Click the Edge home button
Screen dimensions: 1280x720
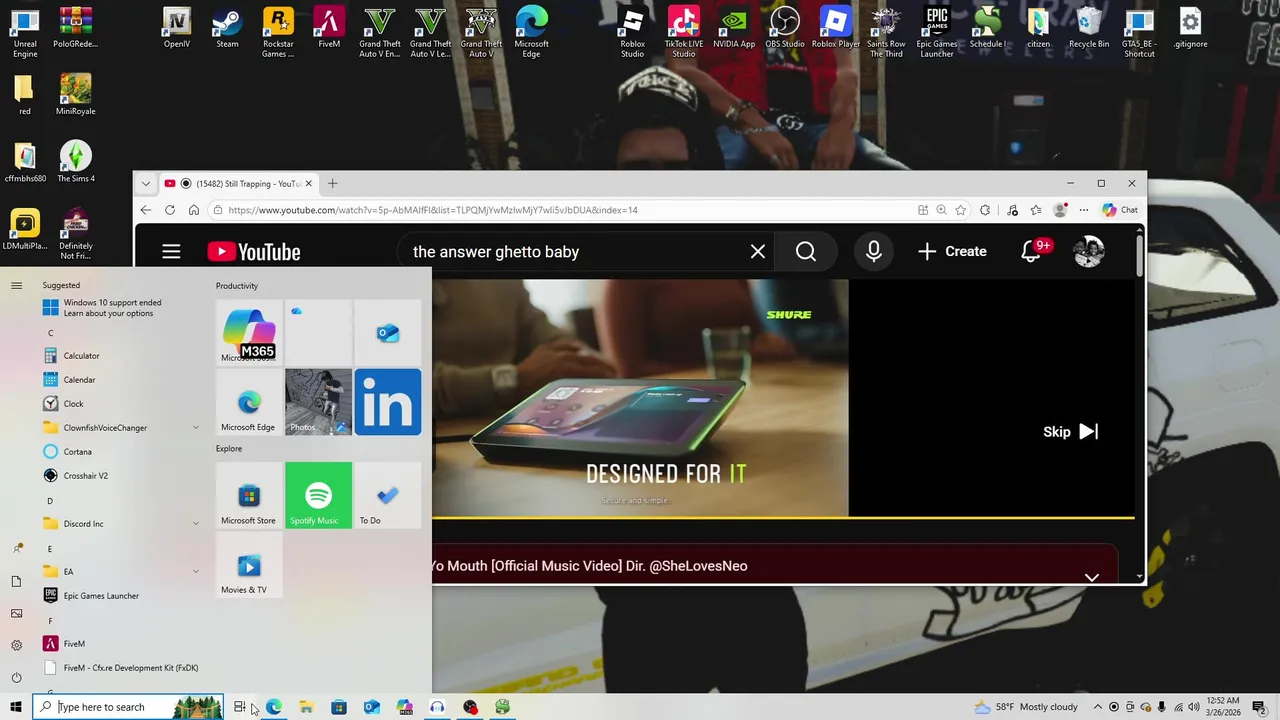(194, 210)
